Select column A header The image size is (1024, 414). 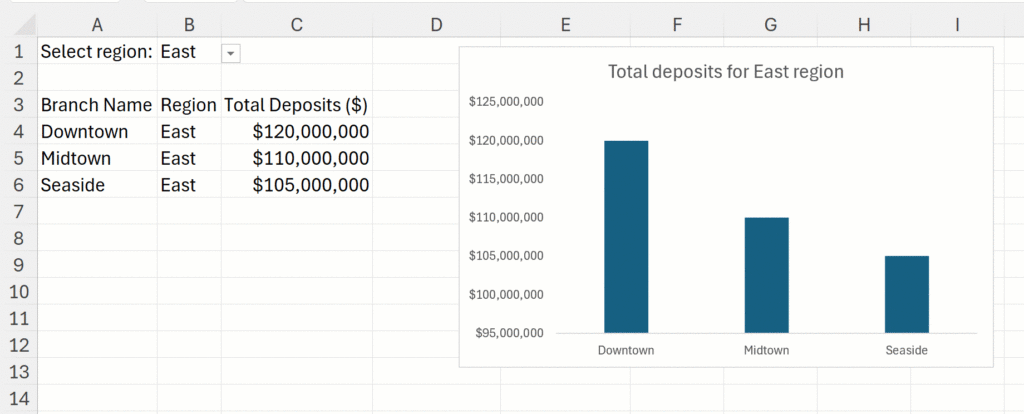tap(97, 25)
